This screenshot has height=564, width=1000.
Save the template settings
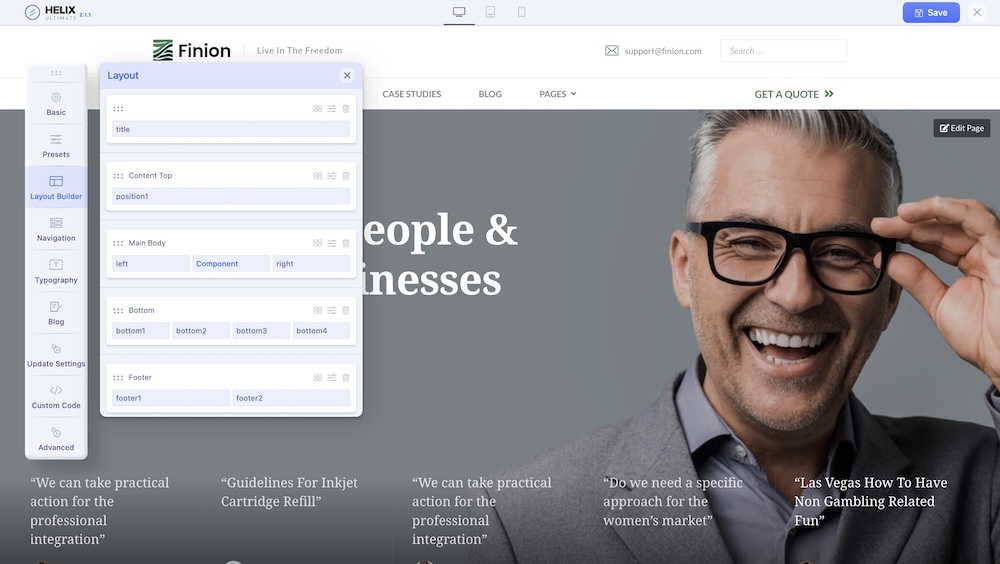(x=931, y=12)
